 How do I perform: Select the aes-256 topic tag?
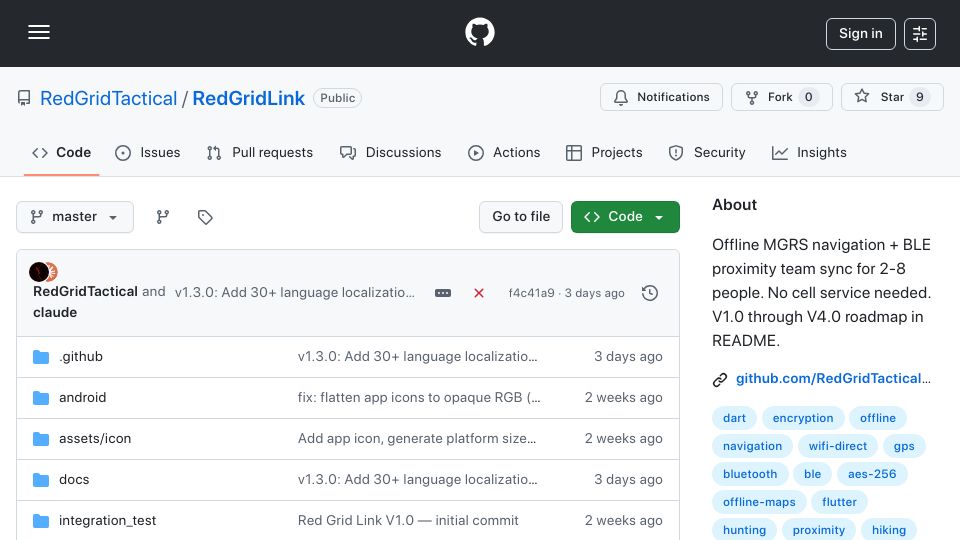872,474
